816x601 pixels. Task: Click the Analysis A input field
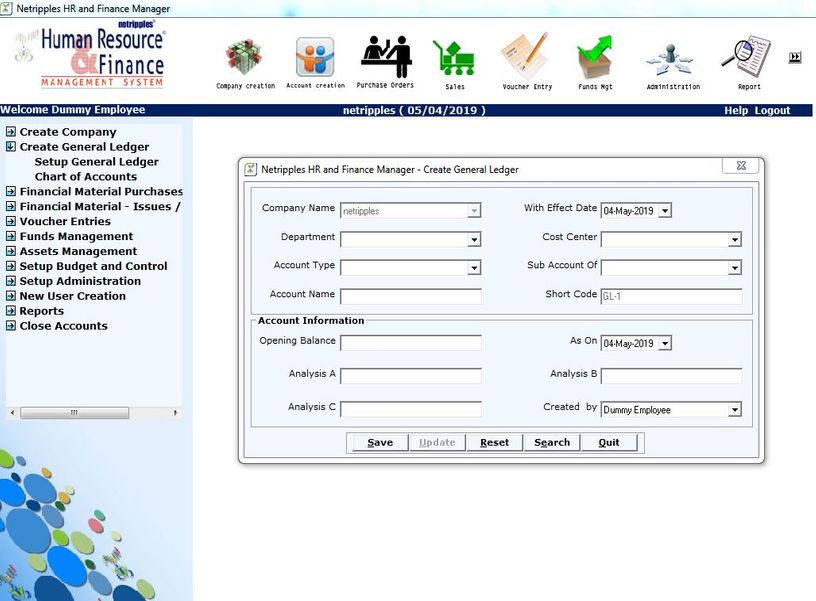pos(411,376)
